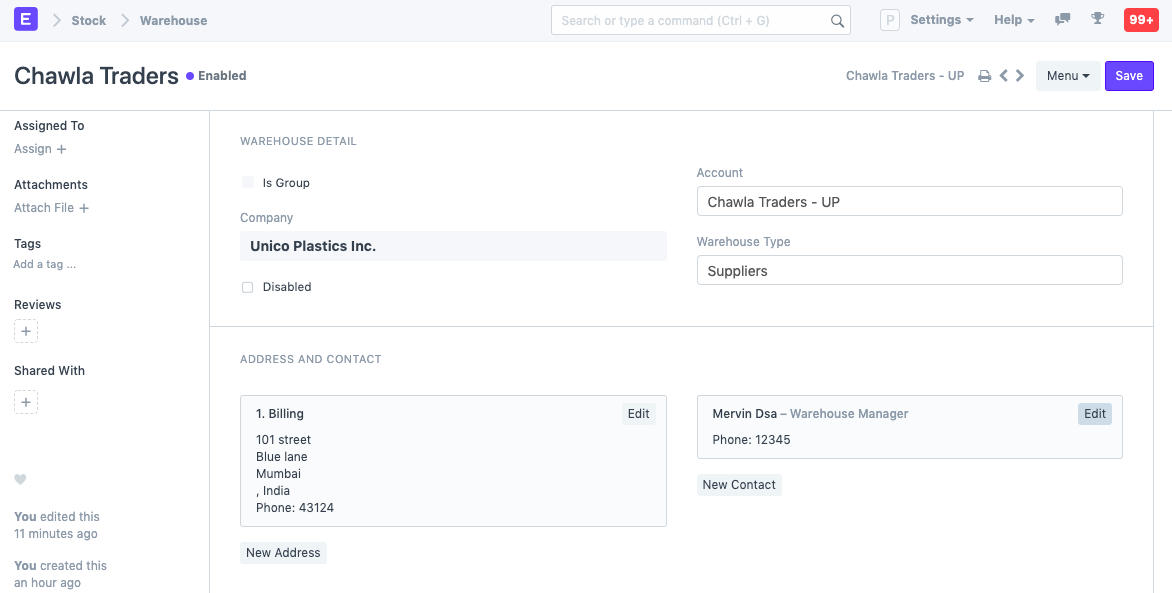Click the print icon next to the title

tap(984, 76)
